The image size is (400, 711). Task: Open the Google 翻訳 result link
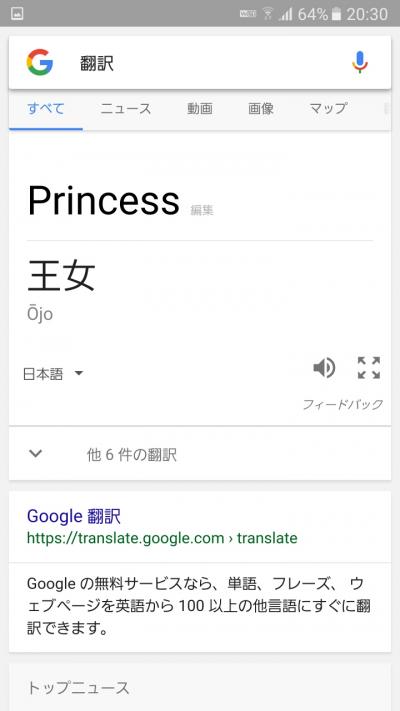point(74,516)
